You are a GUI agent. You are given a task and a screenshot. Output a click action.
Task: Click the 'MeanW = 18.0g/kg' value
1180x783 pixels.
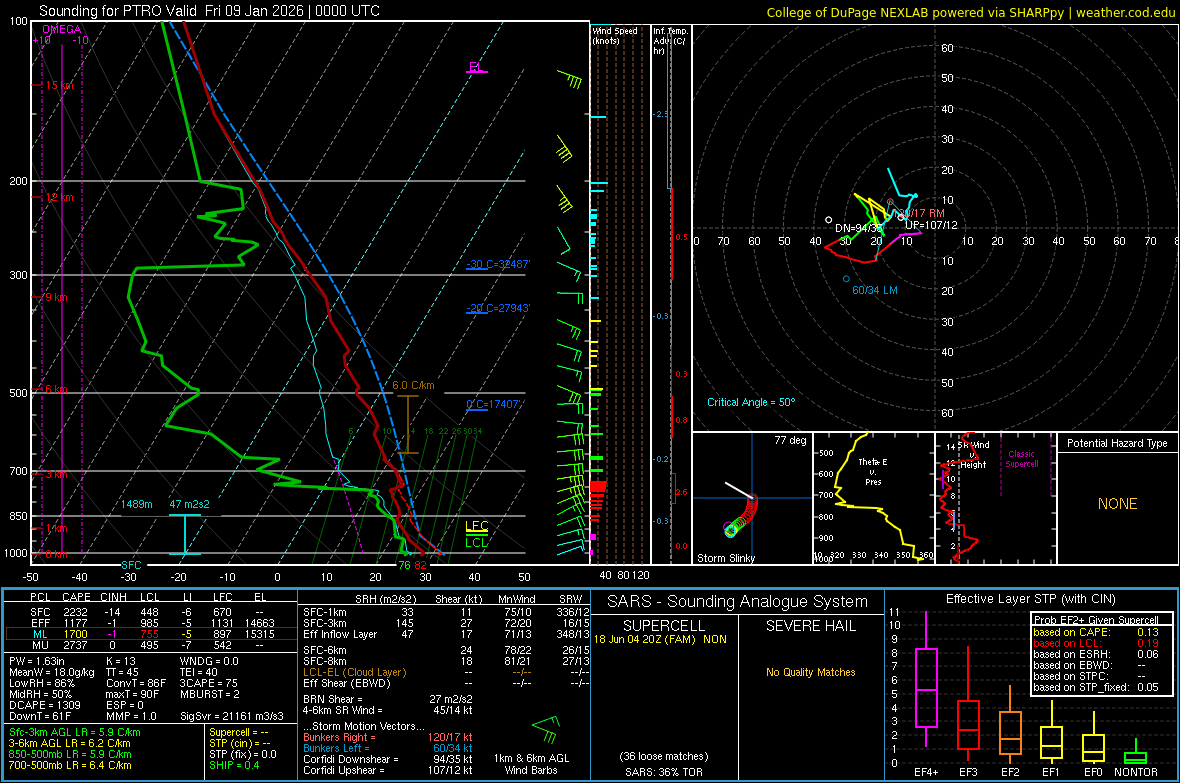(51, 672)
